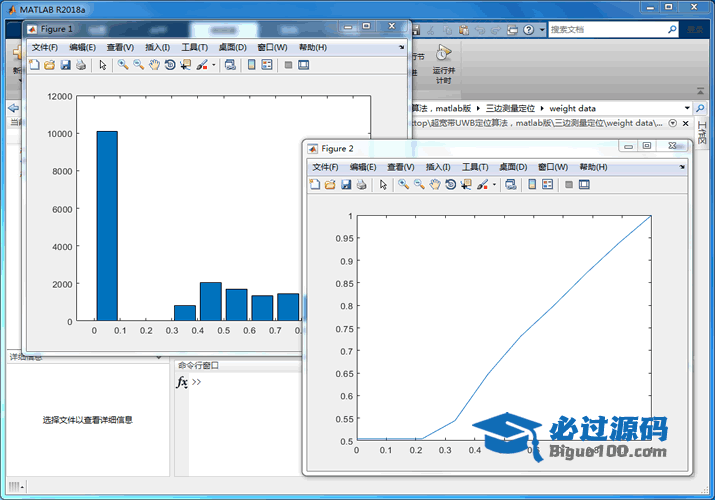
Task: Hide Plot Tools in Figure 1 toolbar
Action: pyautogui.click(x=288, y=65)
